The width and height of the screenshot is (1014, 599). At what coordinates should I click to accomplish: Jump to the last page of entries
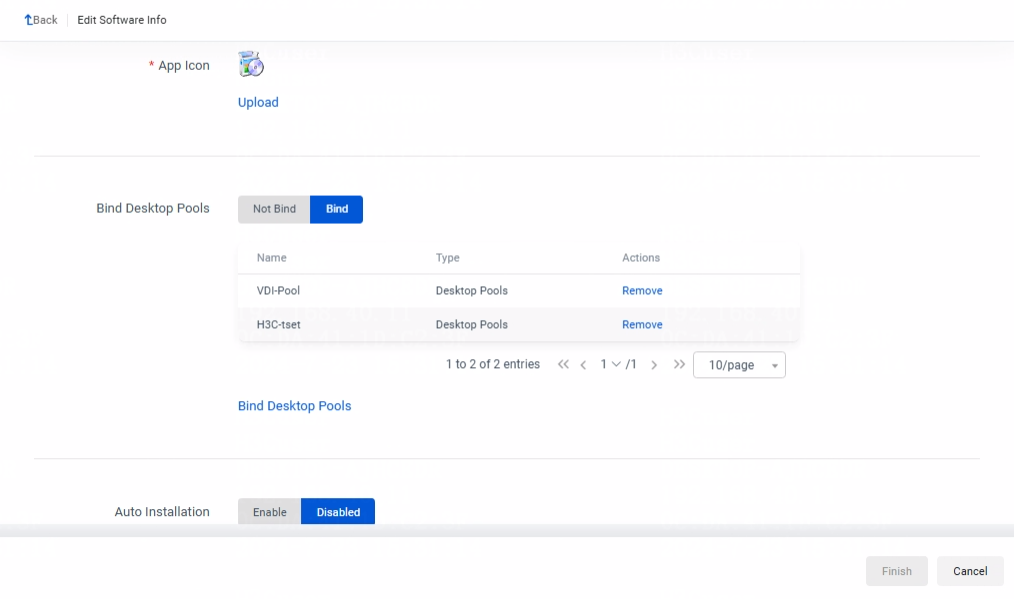click(680, 365)
